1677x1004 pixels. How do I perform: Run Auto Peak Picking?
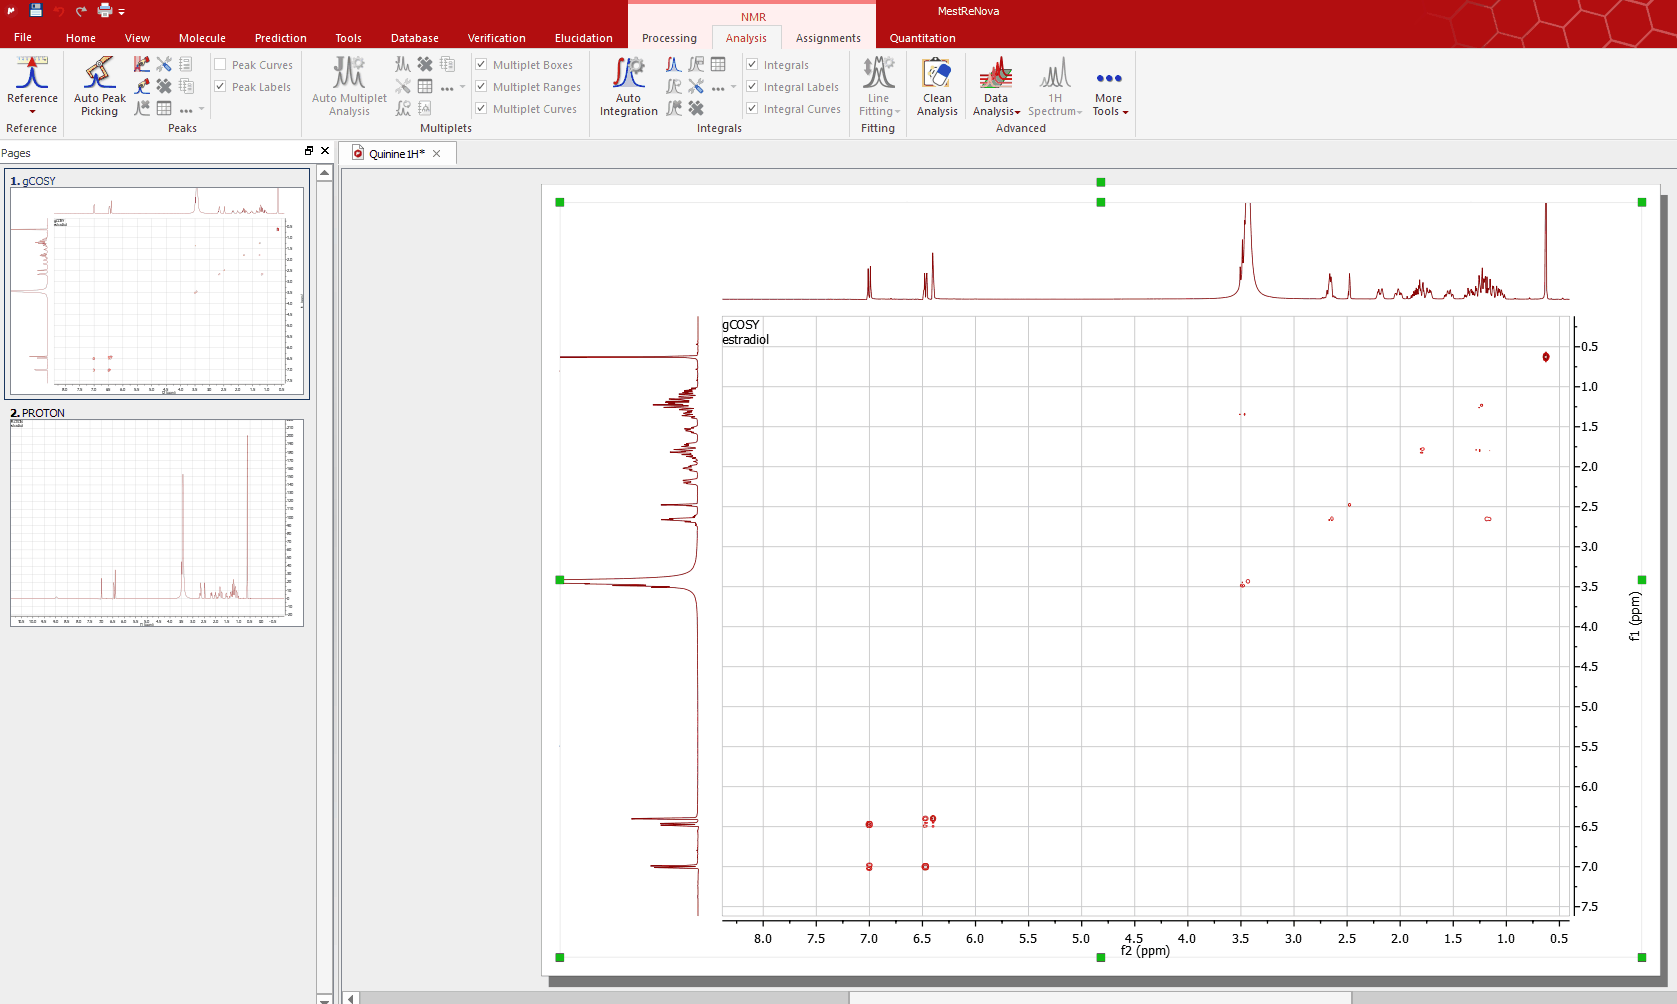click(100, 86)
